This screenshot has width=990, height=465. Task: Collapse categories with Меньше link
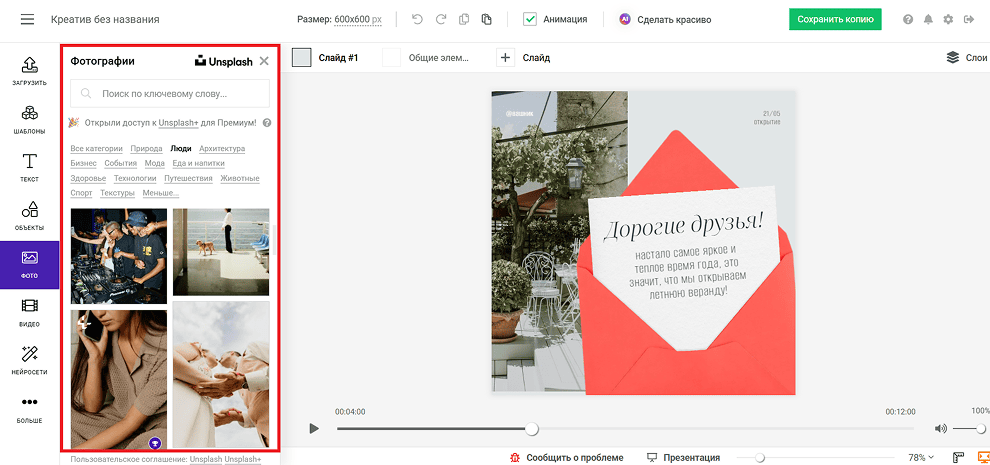pos(160,193)
